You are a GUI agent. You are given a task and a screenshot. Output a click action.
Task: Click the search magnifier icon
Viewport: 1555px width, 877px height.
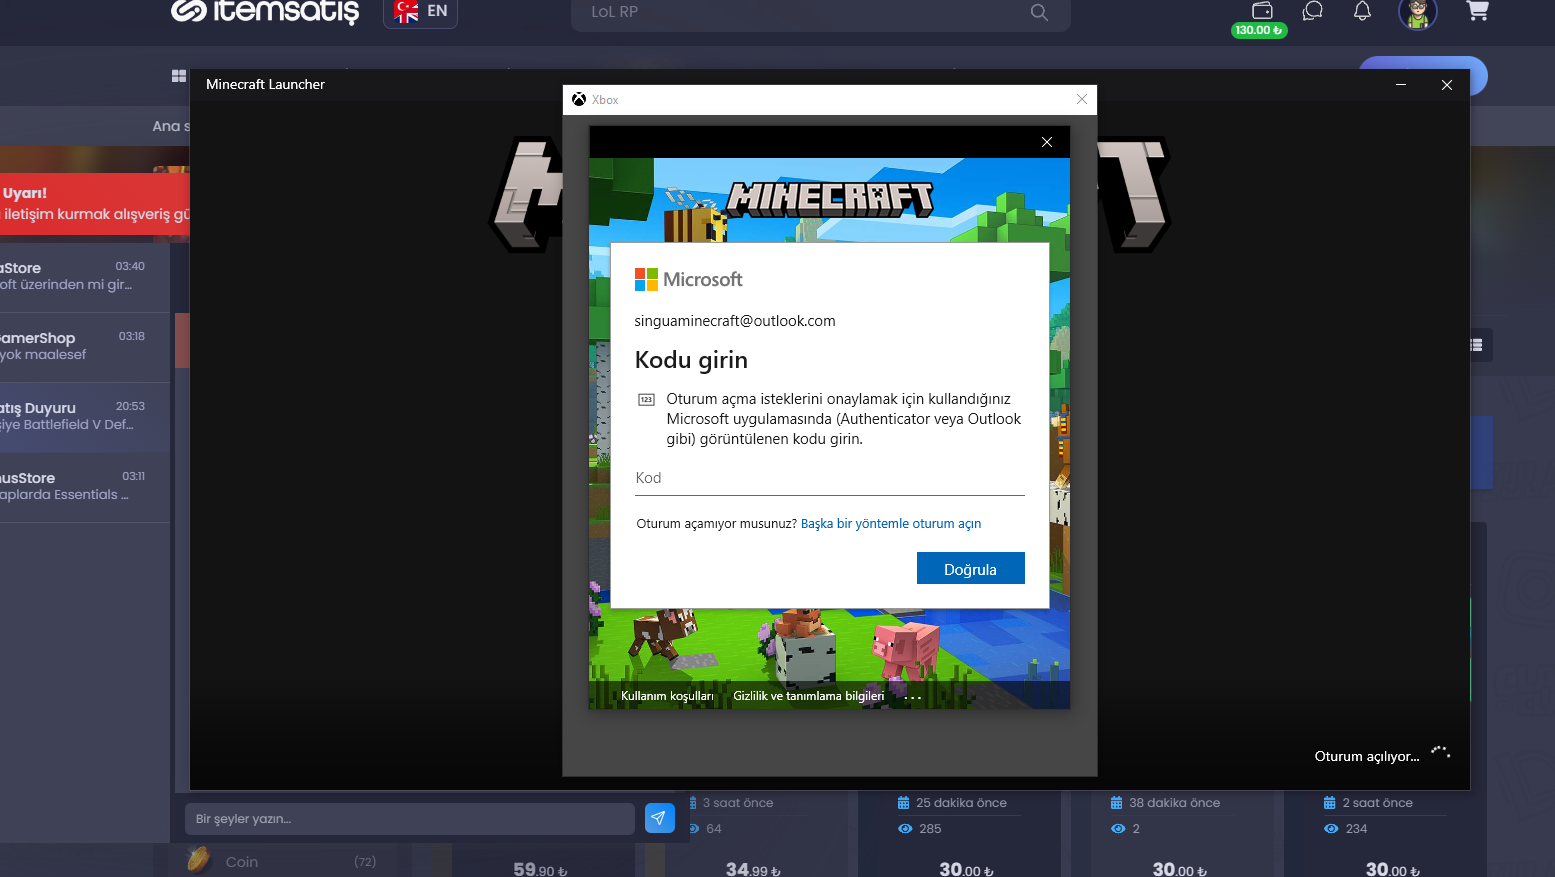(1040, 12)
